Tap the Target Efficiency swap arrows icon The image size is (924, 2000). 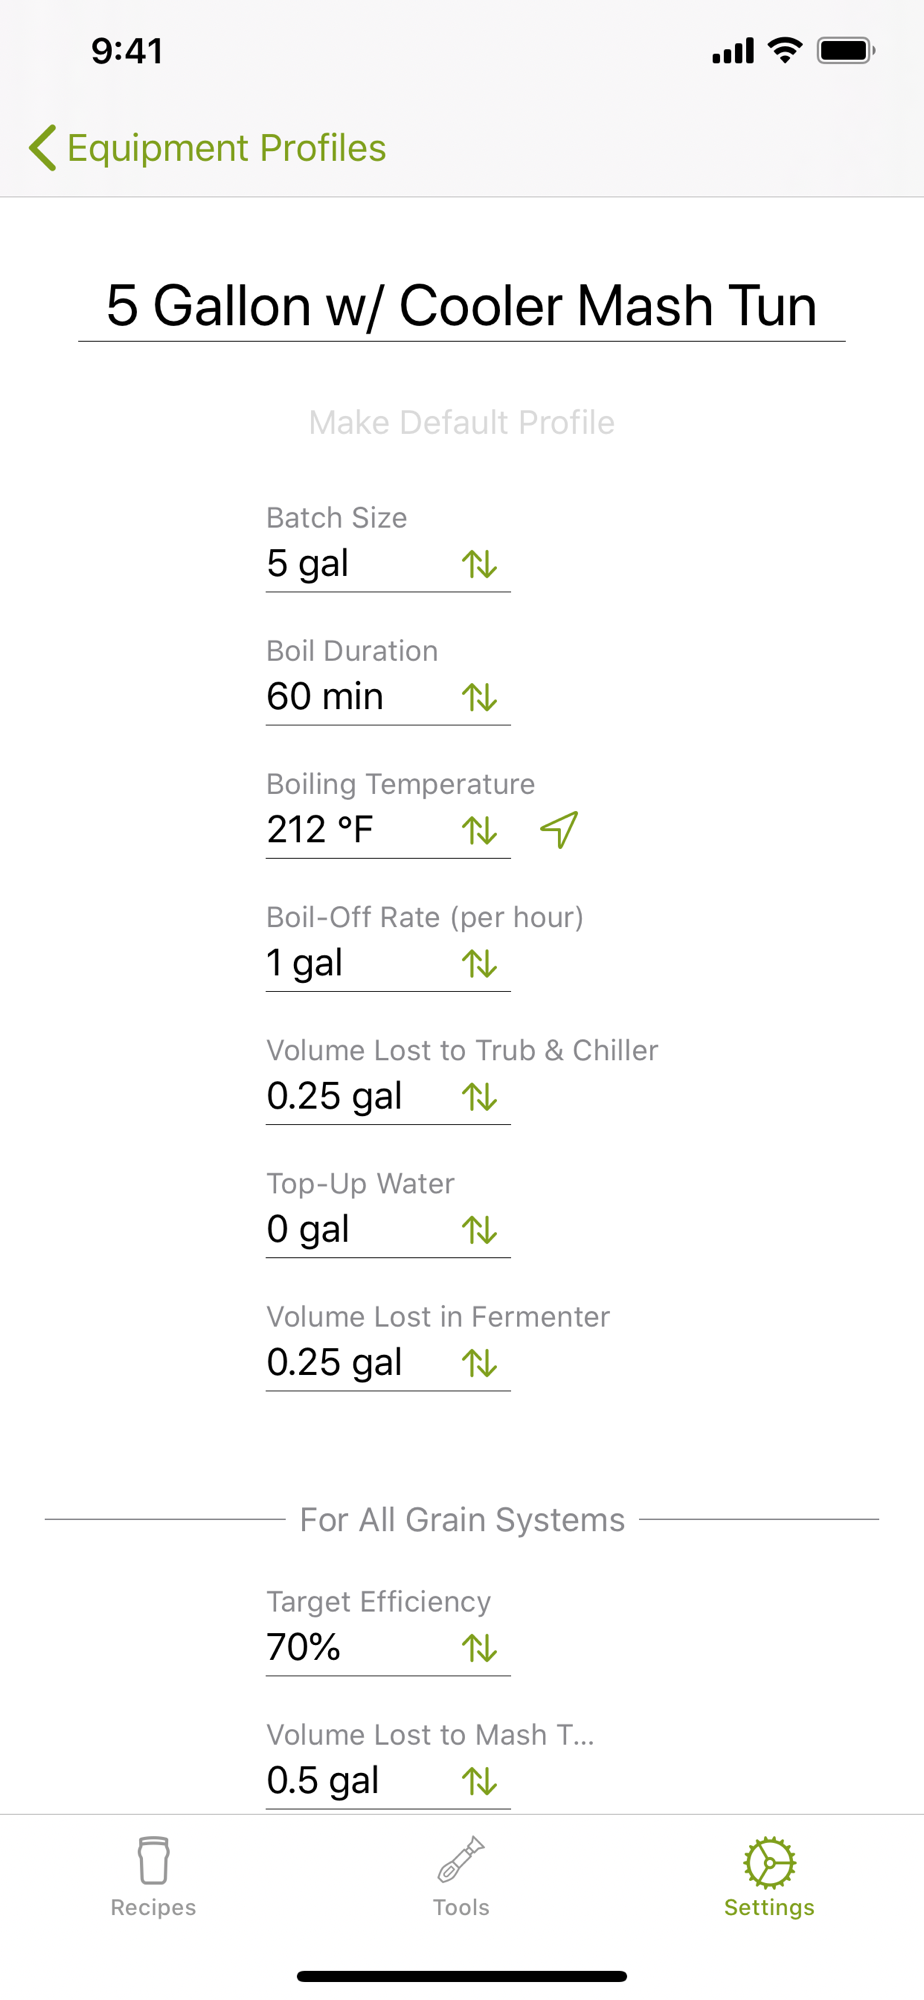pos(480,1648)
